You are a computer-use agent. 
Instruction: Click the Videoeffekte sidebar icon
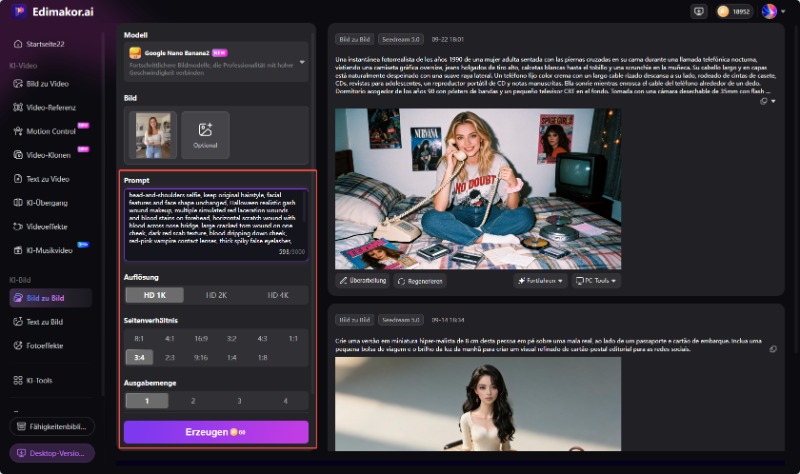(x=18, y=227)
